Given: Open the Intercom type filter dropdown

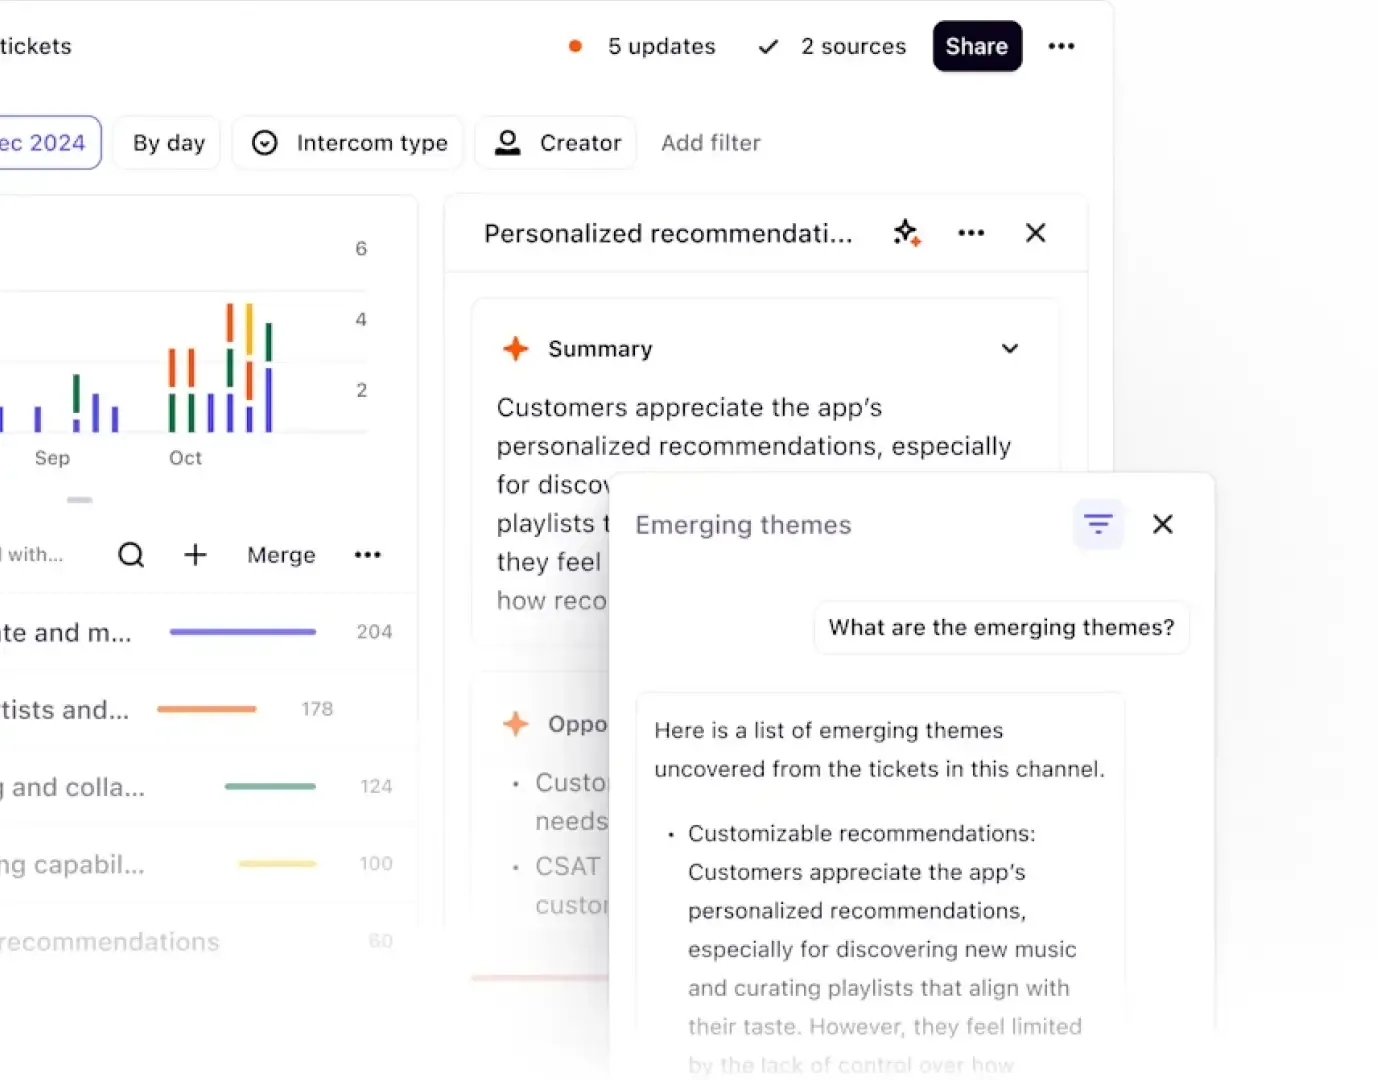Looking at the screenshot, I should [x=348, y=143].
